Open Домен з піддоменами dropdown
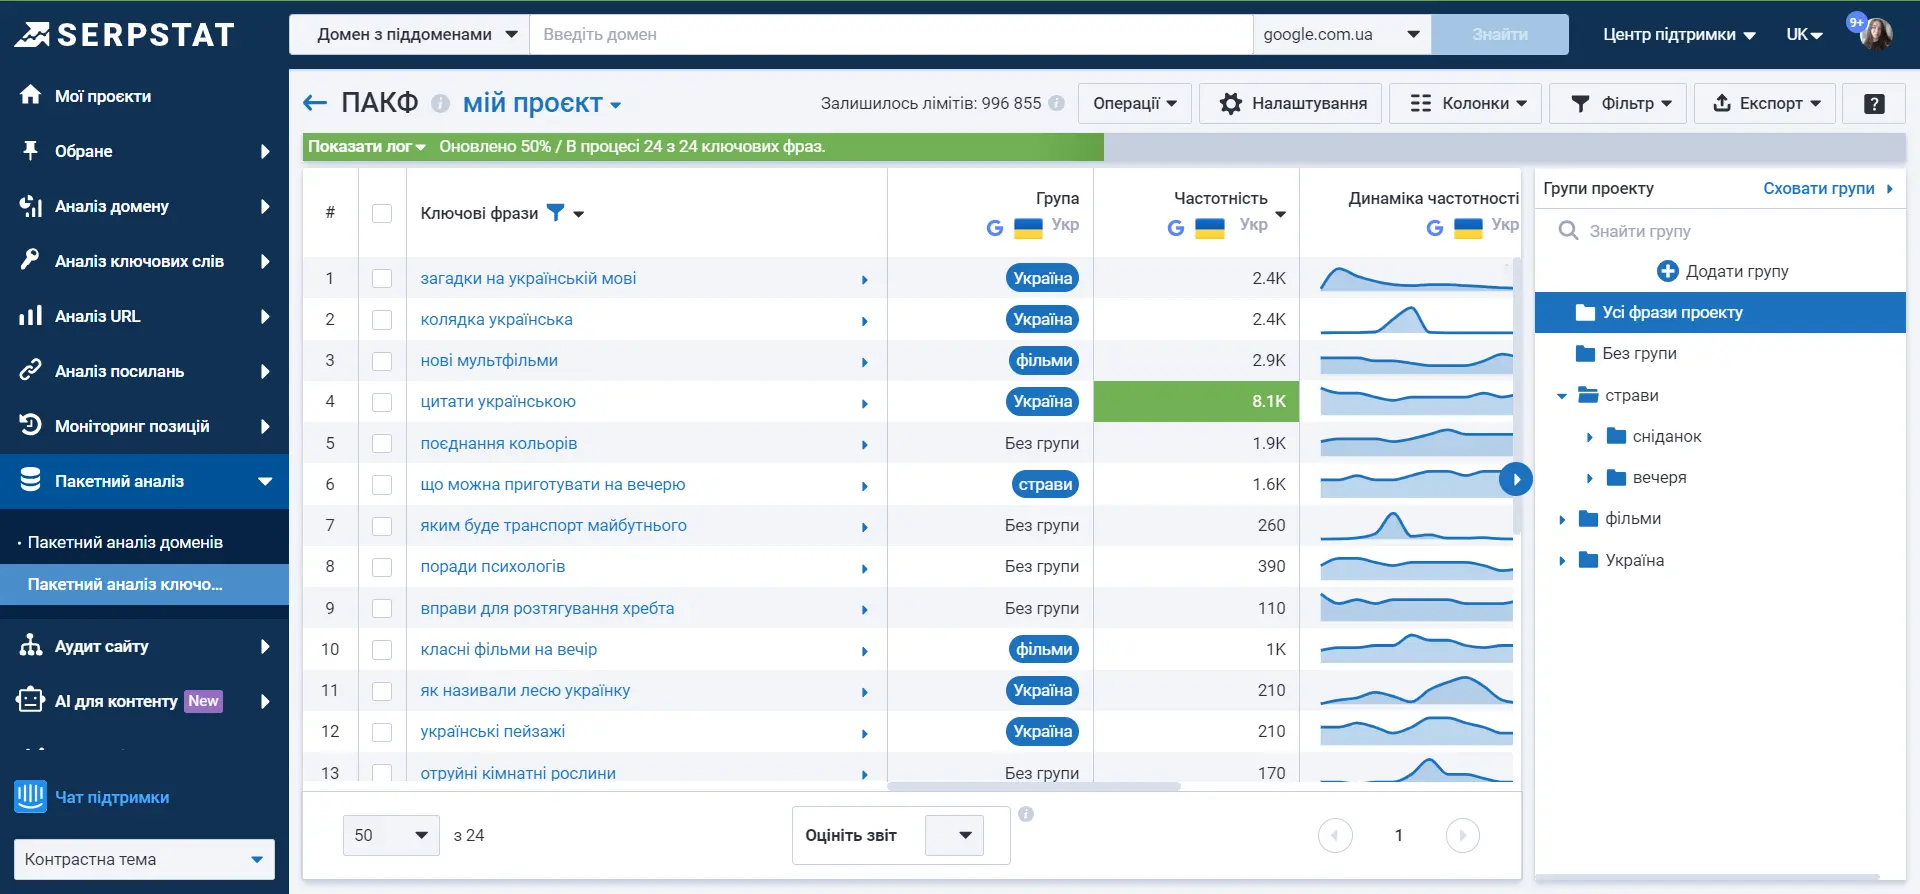This screenshot has height=894, width=1920. point(410,34)
